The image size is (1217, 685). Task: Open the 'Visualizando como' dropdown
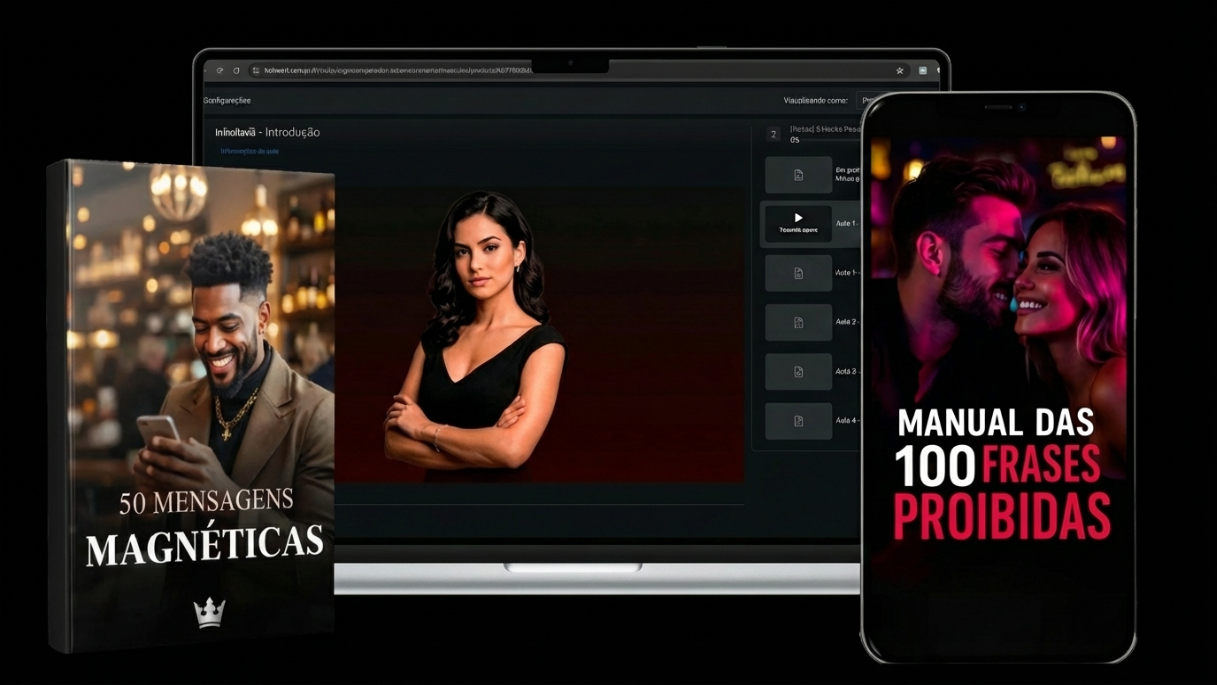866,101
